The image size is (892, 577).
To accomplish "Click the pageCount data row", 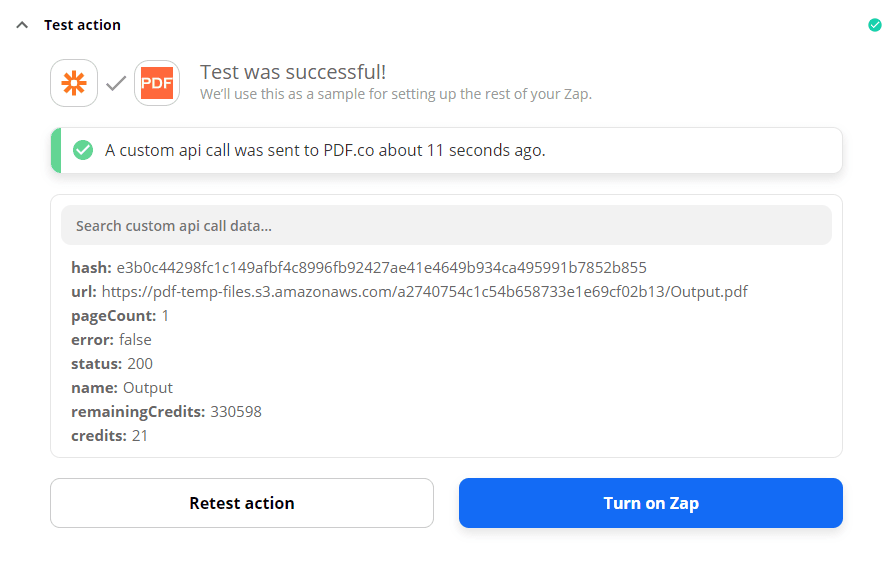I will [120, 316].
